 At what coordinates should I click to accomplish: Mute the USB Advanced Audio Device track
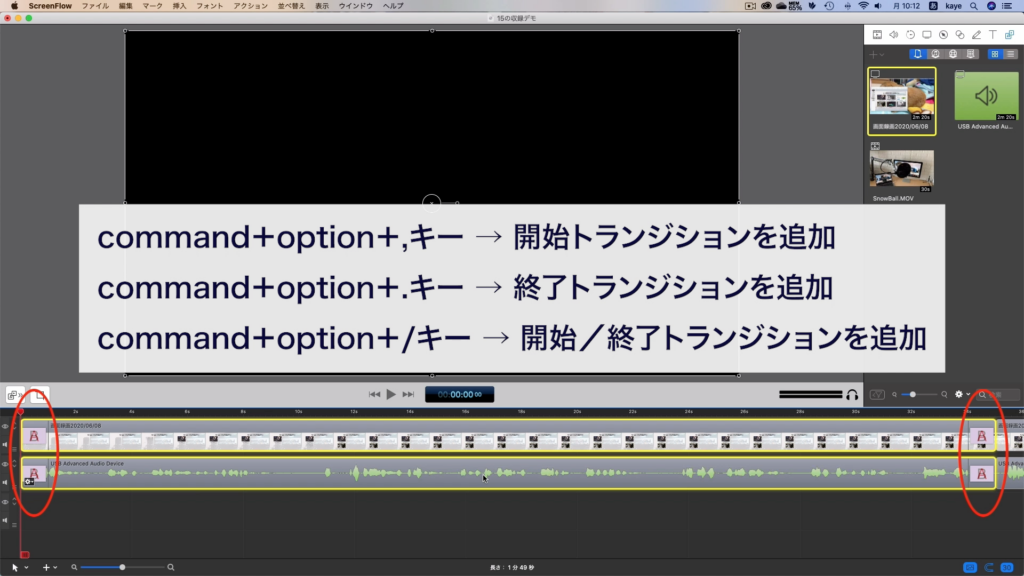[5, 482]
